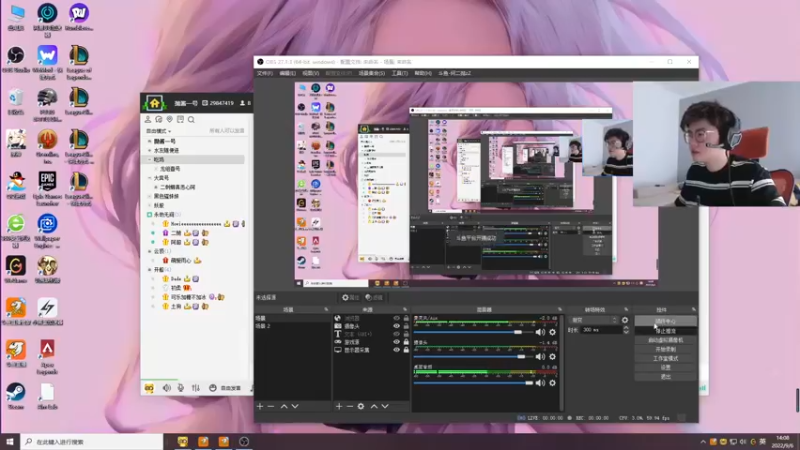Toggle the lock on the first source

coord(406,318)
